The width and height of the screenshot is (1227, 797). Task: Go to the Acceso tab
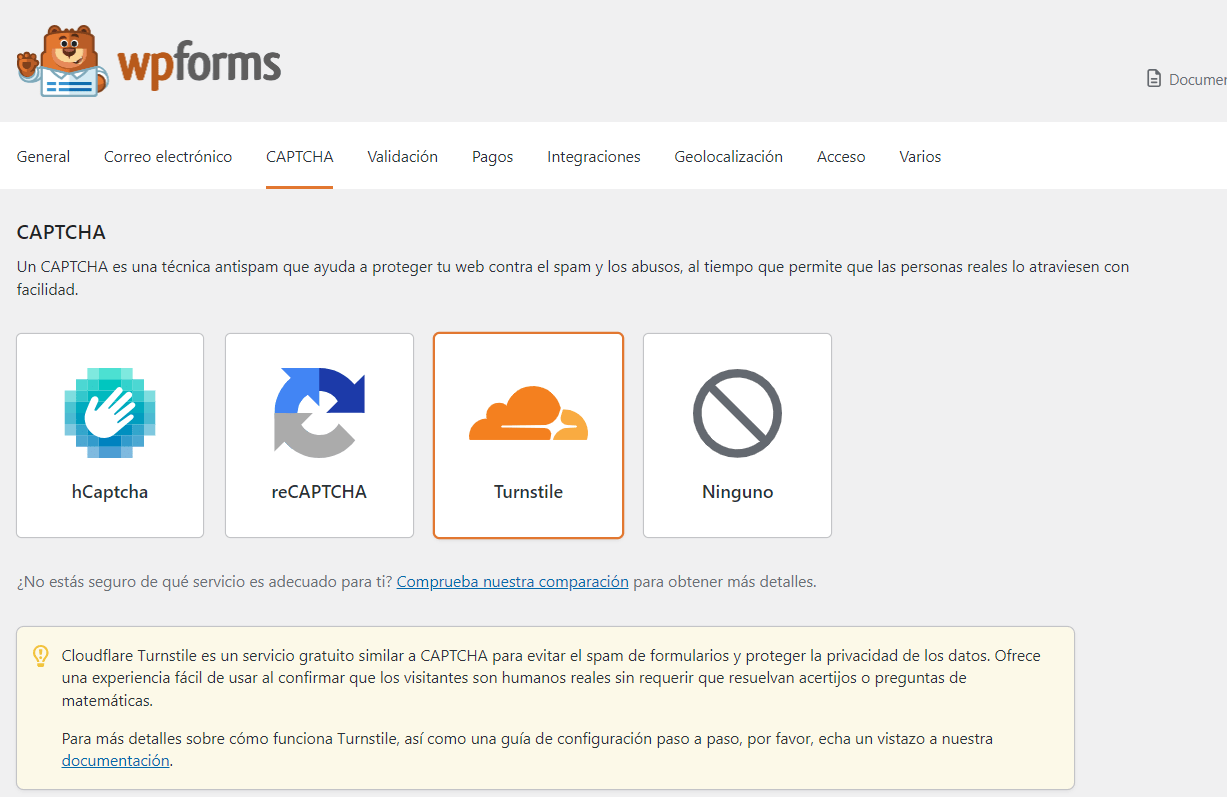pyautogui.click(x=841, y=157)
